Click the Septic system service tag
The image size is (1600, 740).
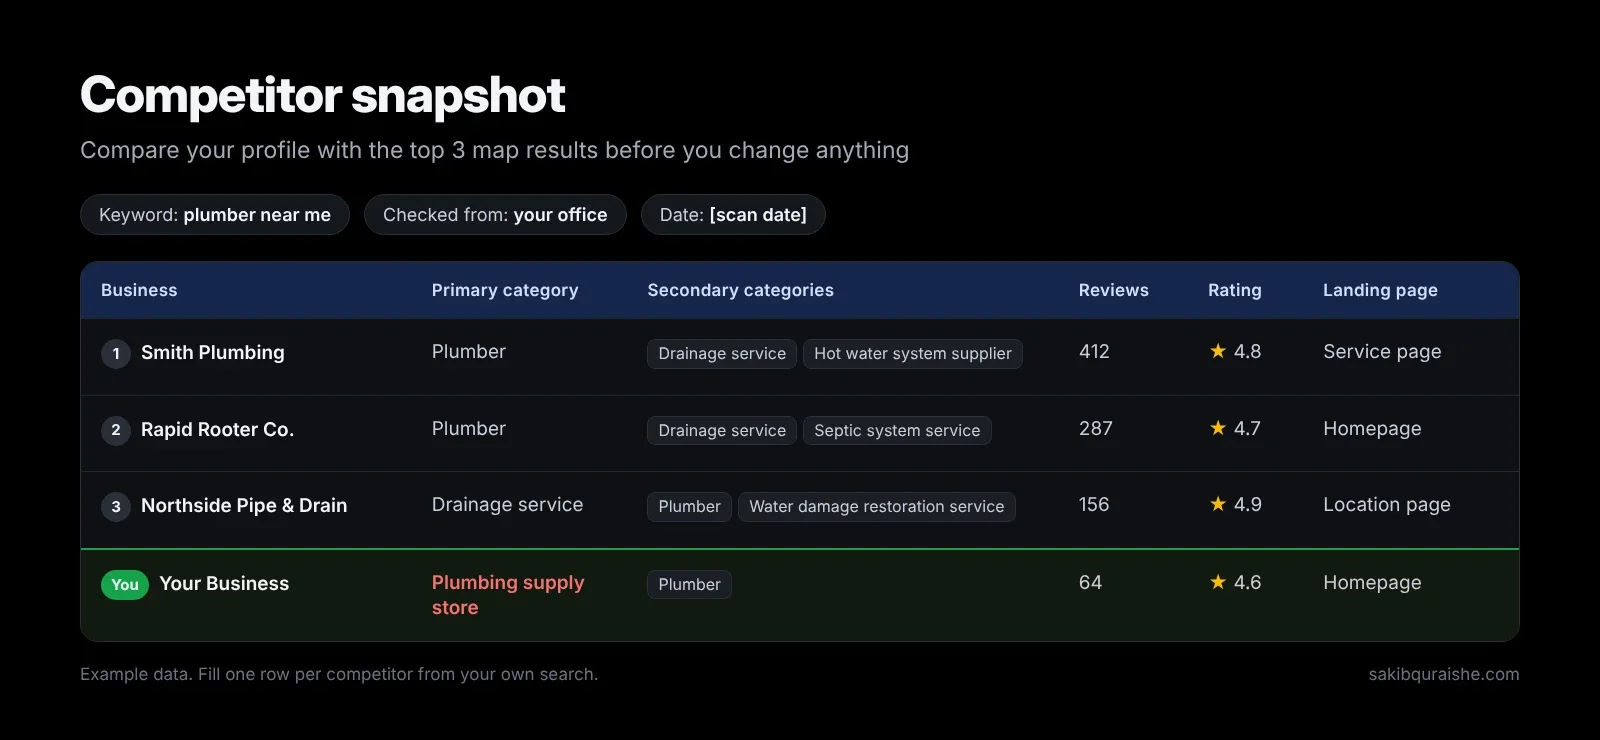897,431
